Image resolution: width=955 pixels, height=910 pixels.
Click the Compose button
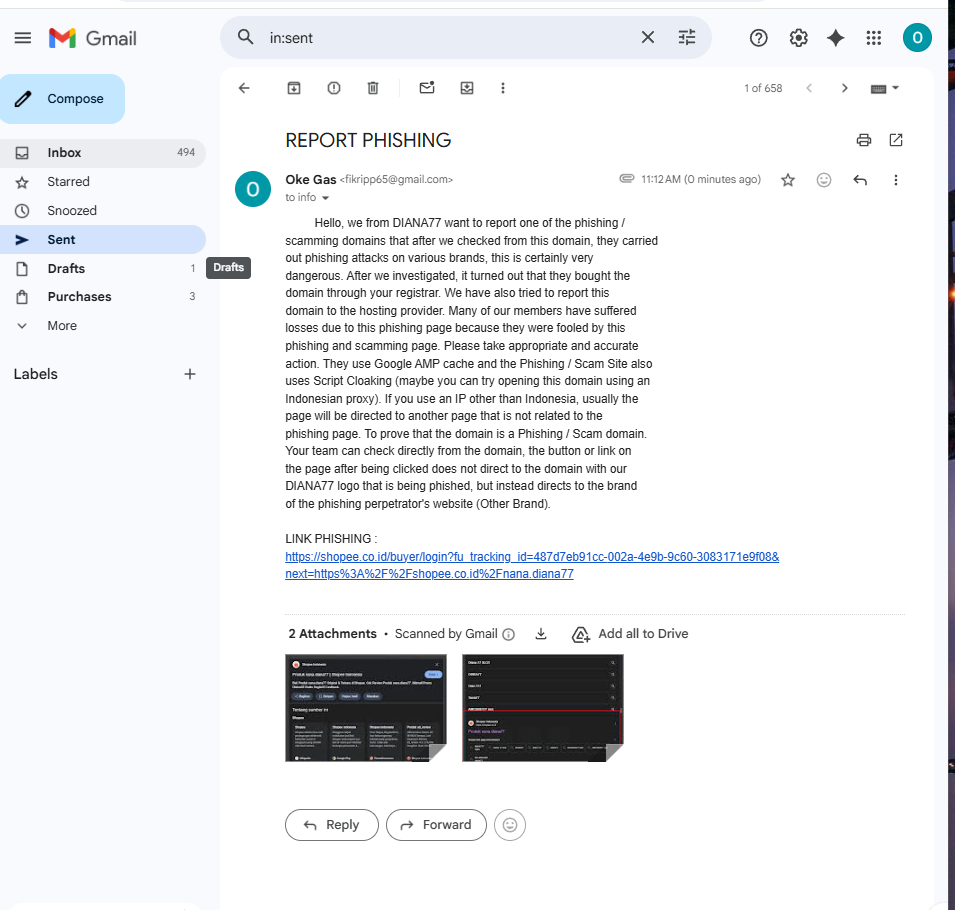62,99
